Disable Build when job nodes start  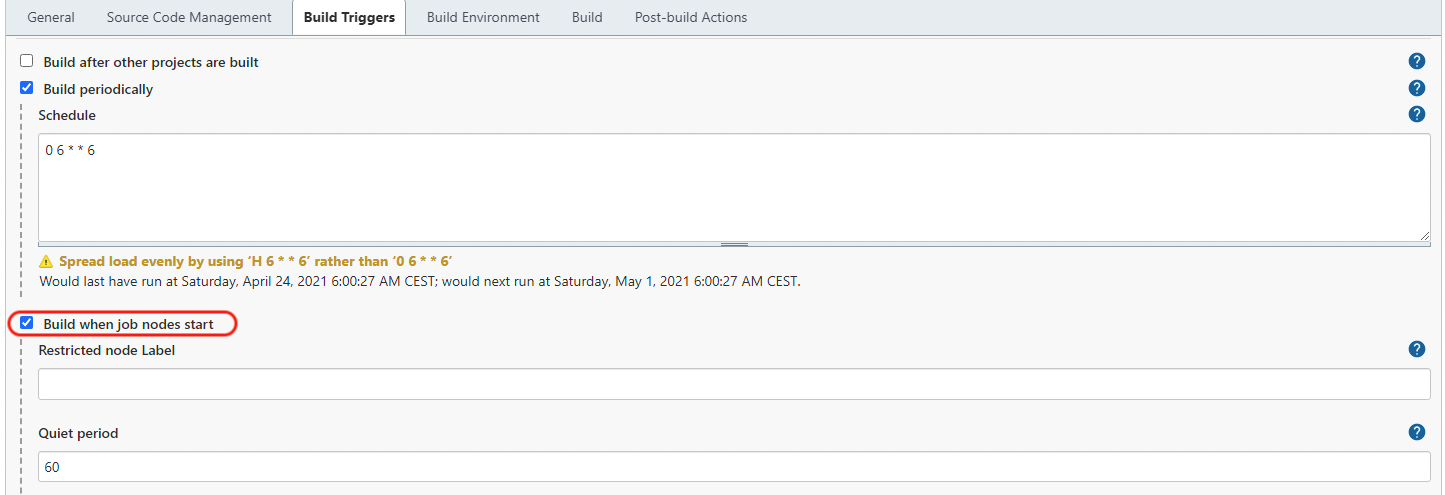[27, 323]
